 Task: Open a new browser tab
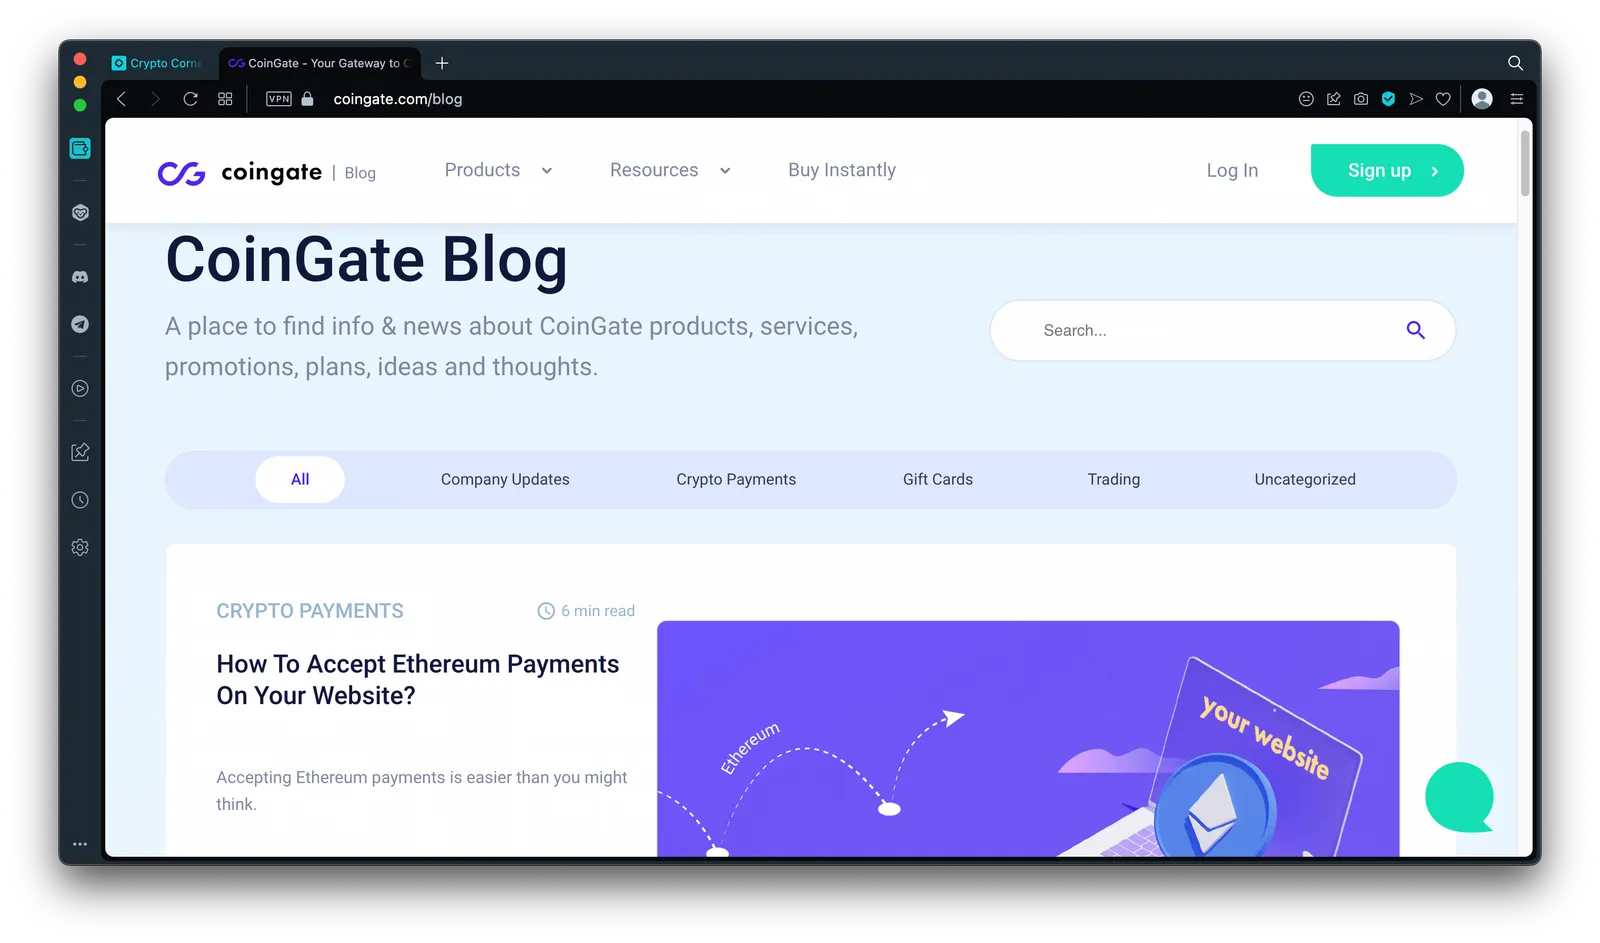(442, 63)
